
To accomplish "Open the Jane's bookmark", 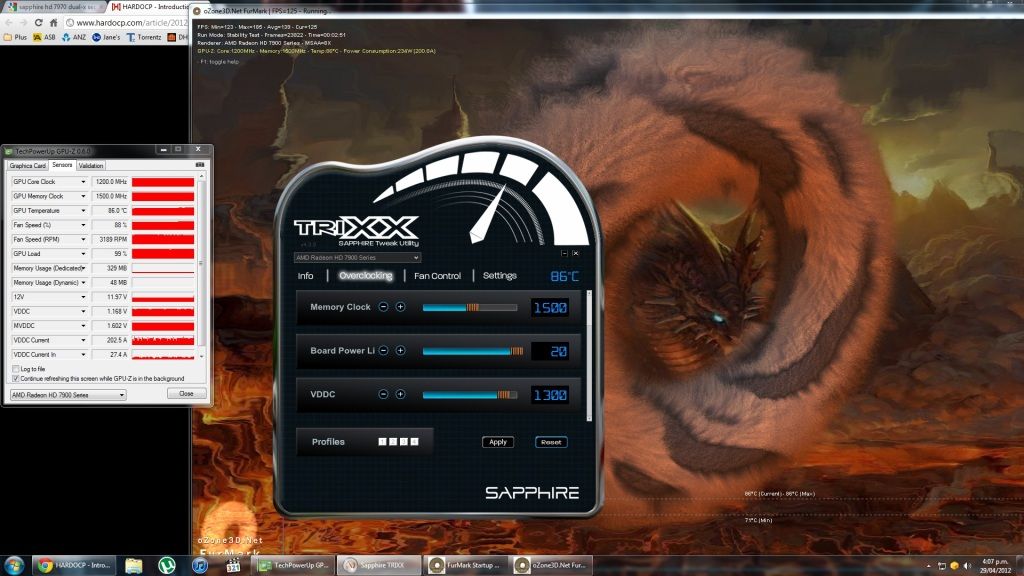I will pyautogui.click(x=106, y=37).
